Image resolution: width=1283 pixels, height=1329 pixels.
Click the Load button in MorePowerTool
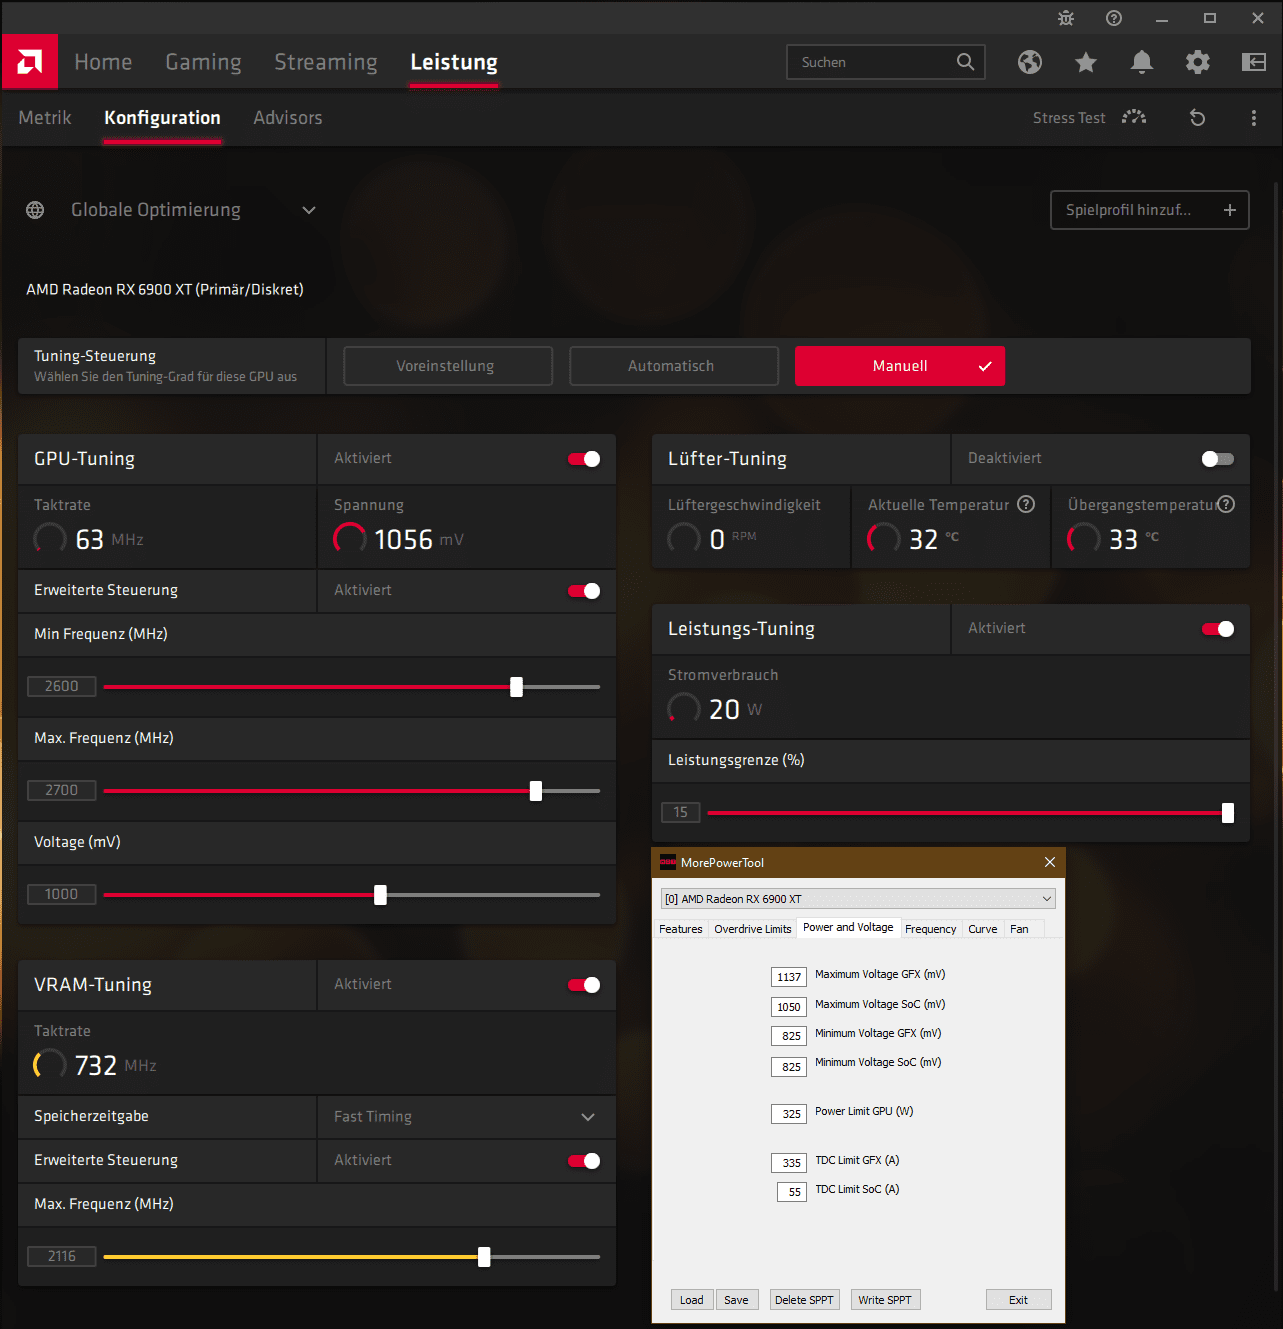coord(692,1300)
